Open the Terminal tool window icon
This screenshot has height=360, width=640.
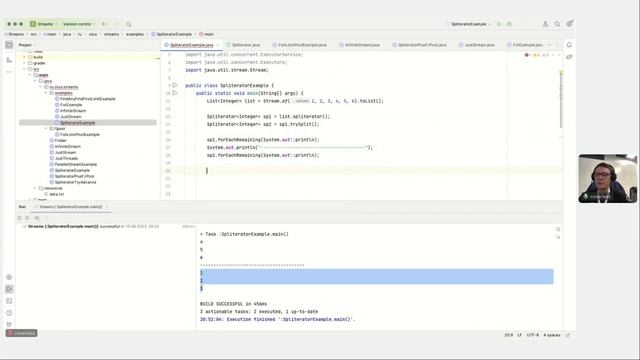point(9,301)
